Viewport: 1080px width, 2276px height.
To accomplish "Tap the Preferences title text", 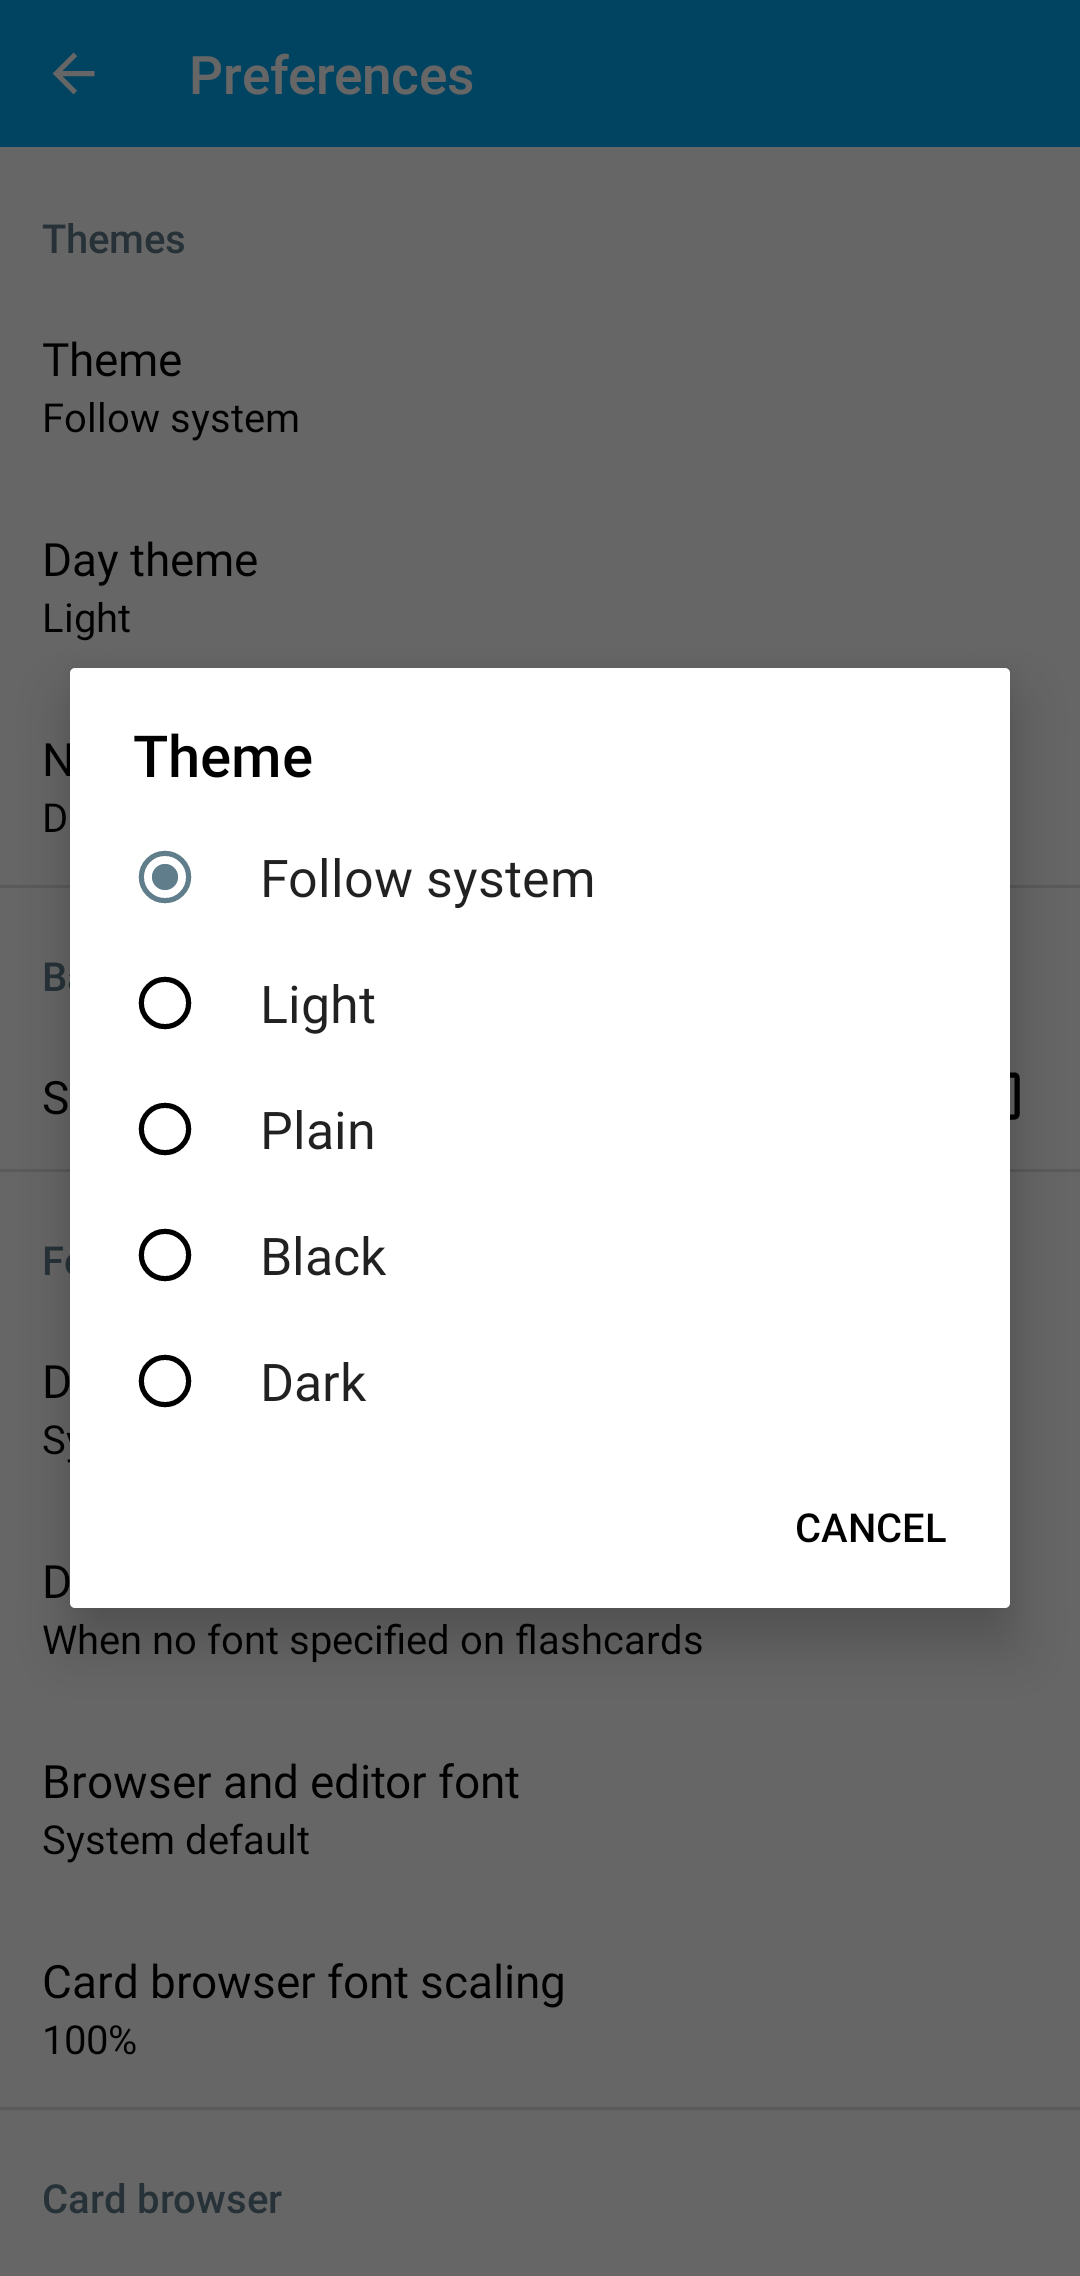I will pyautogui.click(x=332, y=74).
